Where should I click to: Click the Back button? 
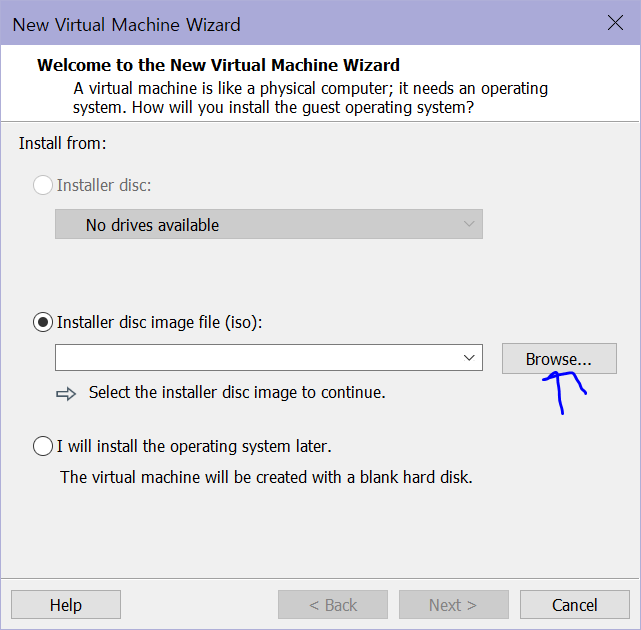333,605
